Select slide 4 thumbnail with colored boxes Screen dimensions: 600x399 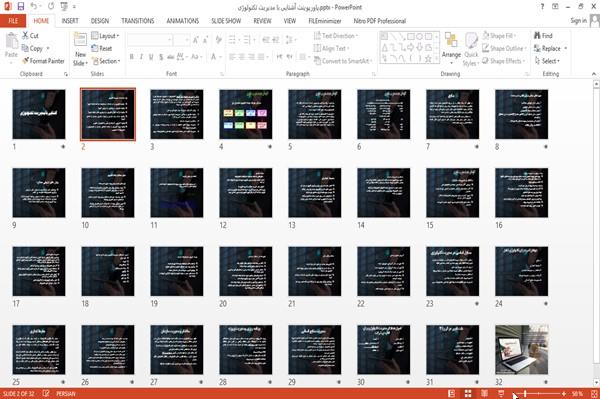pos(246,114)
